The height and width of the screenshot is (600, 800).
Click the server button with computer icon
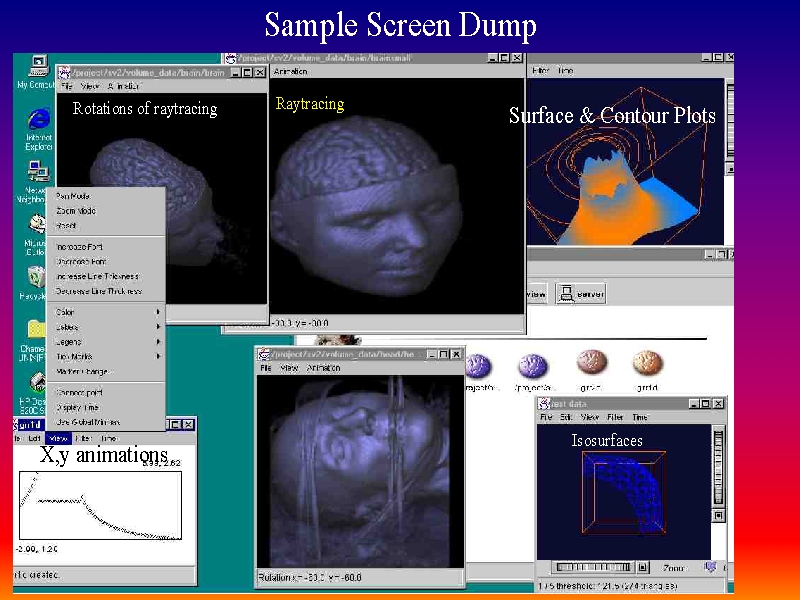coord(581,294)
